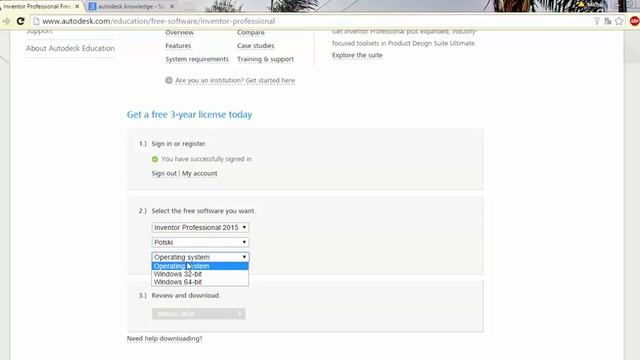Click the Sign out link
The image size is (640, 360).
[164, 173]
